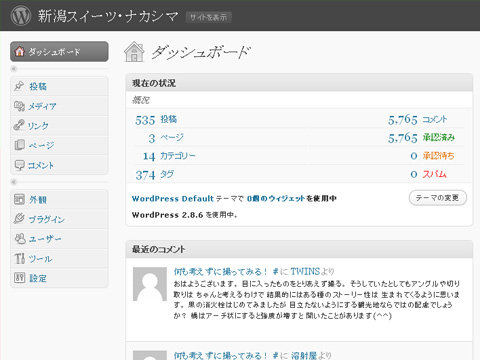Image resolution: width=480 pixels, height=360 pixels.
Task: Open the TWINS commenter name link
Action: [305, 272]
